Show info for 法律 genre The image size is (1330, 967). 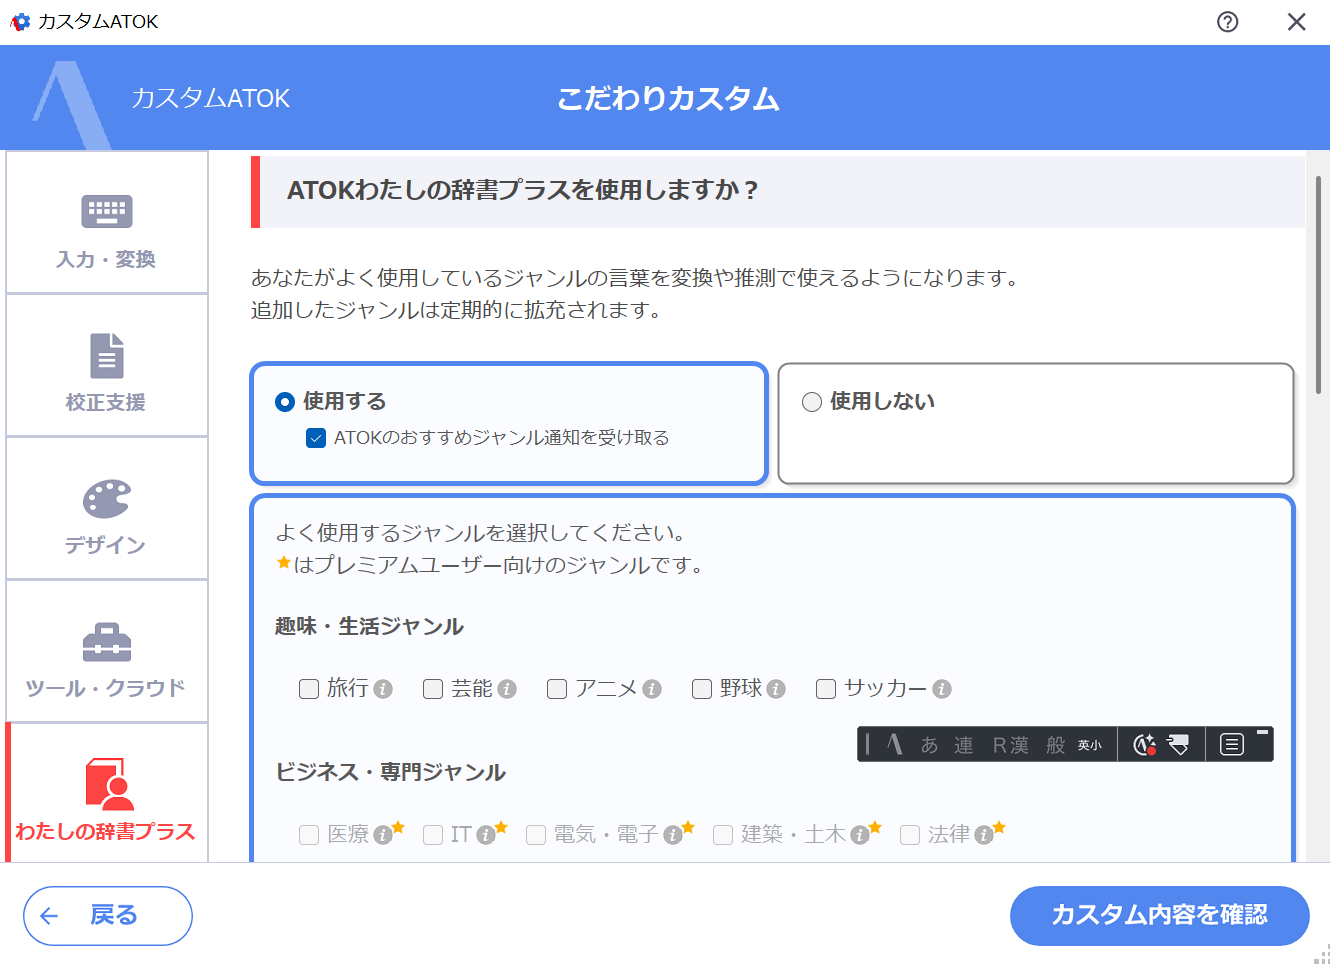pyautogui.click(x=984, y=835)
